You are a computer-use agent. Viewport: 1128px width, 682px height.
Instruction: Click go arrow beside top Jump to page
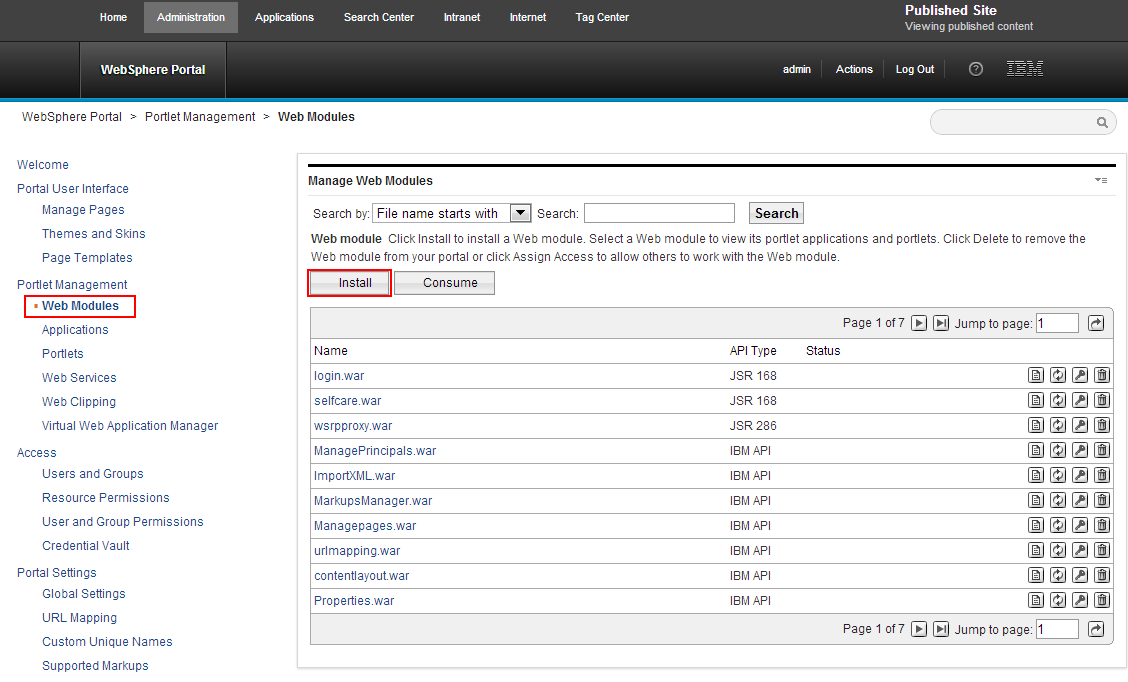tap(1096, 323)
